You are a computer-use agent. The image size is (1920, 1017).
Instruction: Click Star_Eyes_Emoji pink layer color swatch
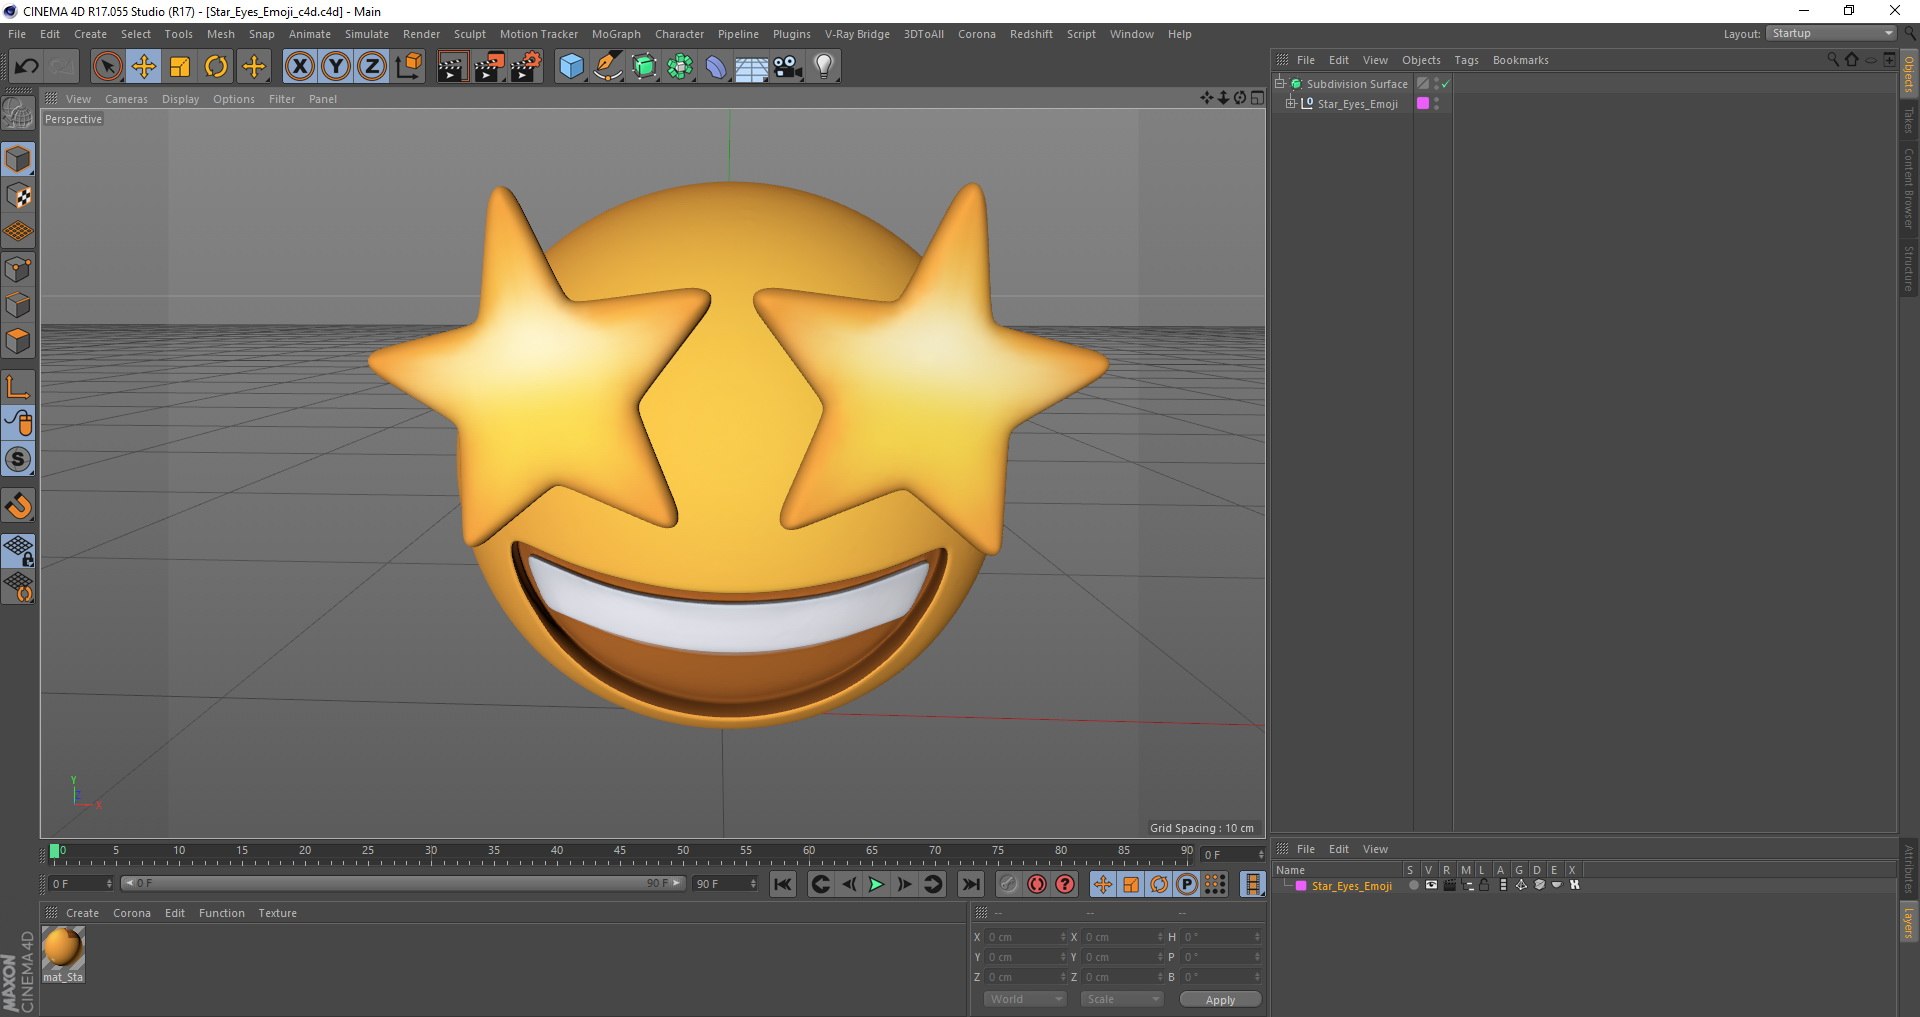1422,103
